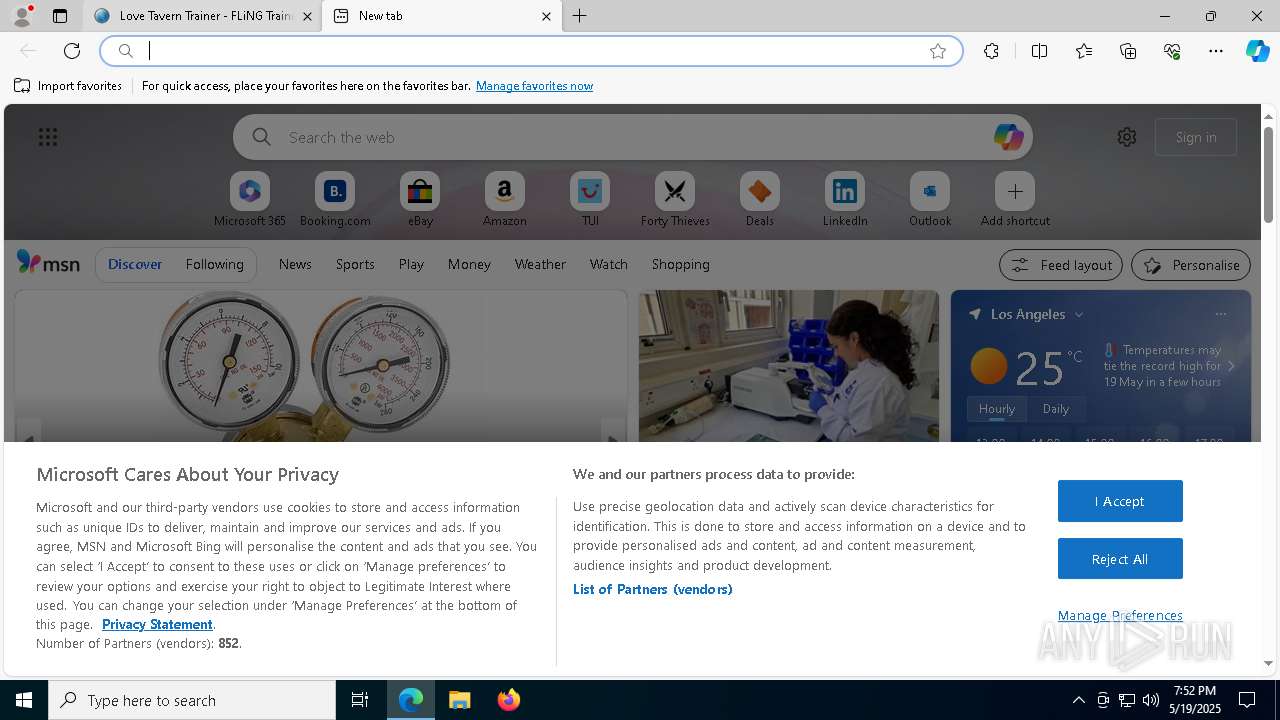This screenshot has height=720, width=1280.
Task: Open Collections icon
Action: point(1128,51)
